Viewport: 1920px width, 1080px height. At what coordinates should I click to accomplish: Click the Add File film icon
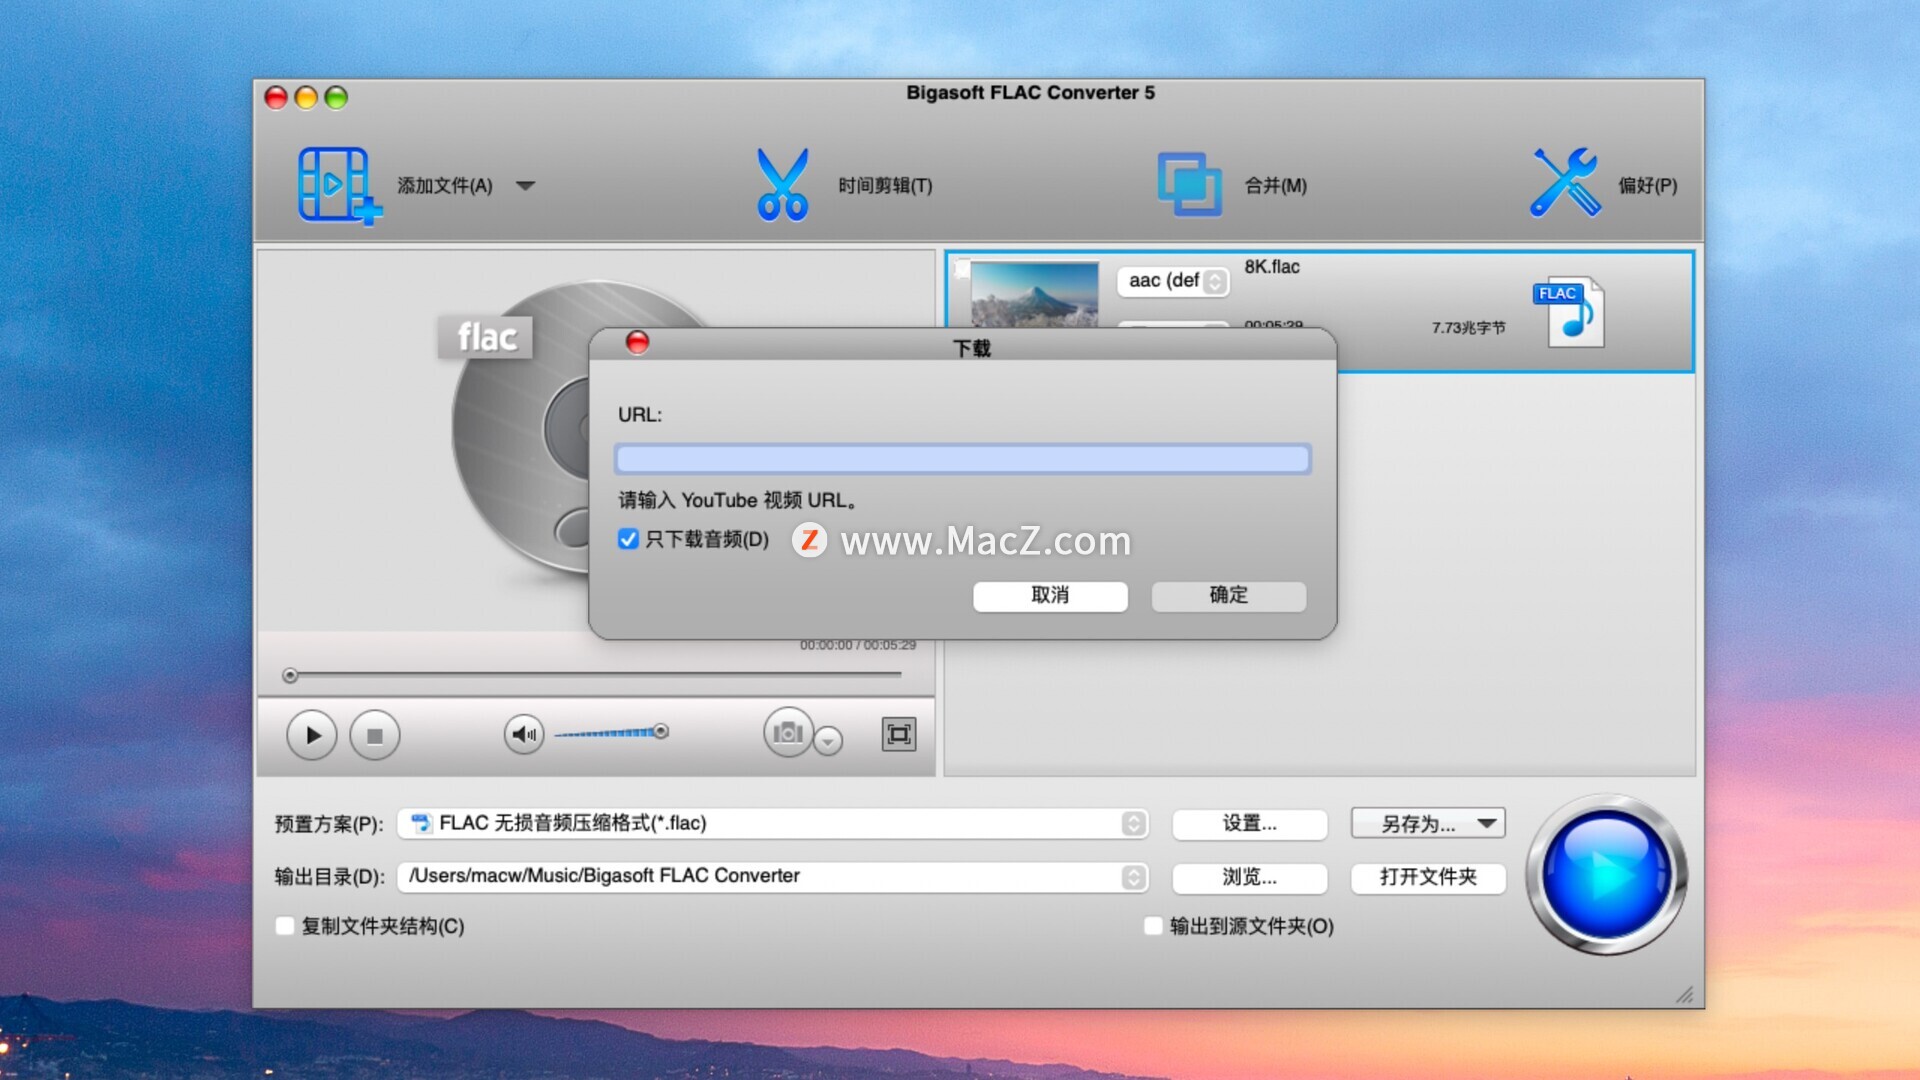pyautogui.click(x=339, y=185)
